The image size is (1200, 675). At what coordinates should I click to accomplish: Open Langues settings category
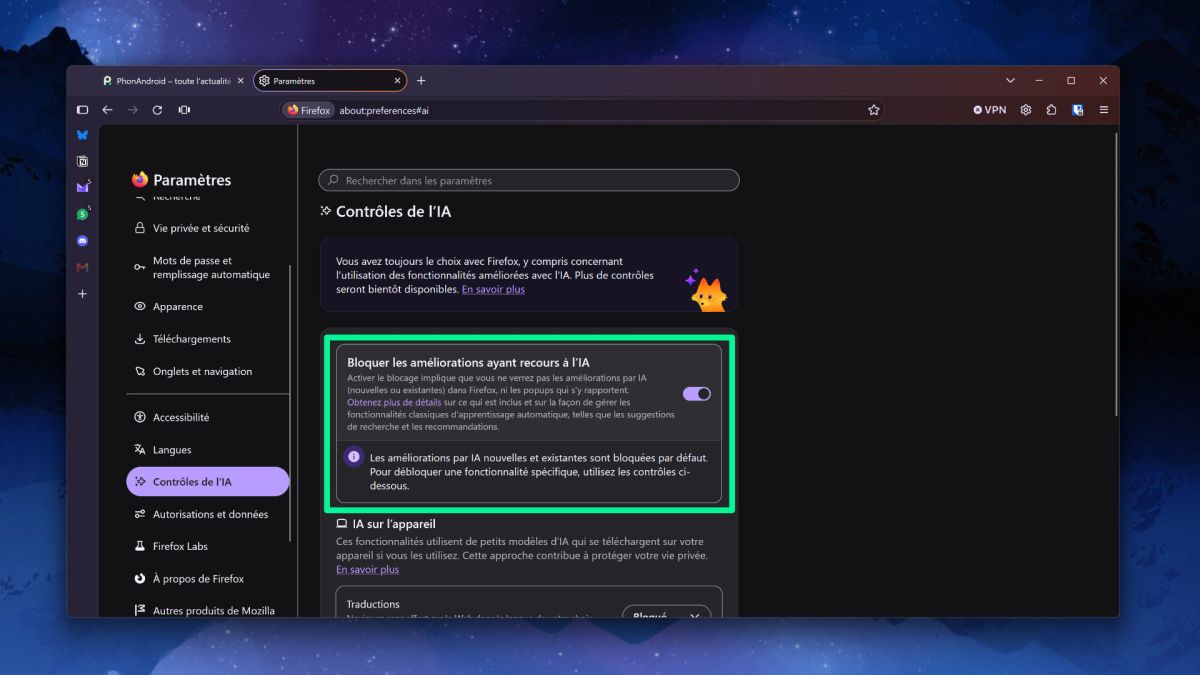click(172, 450)
